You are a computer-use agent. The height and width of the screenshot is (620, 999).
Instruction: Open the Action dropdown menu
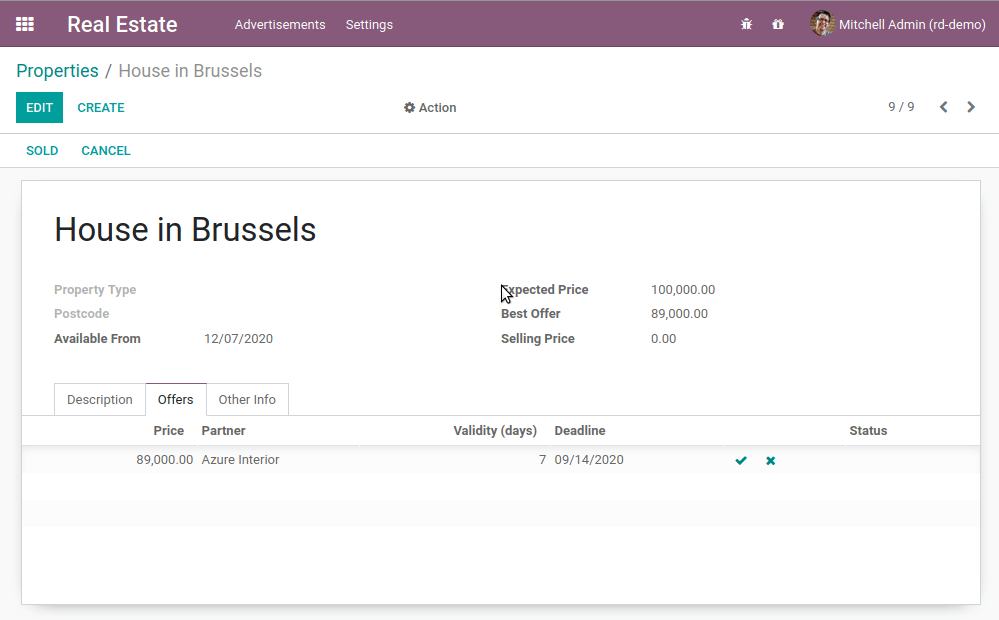pyautogui.click(x=430, y=108)
